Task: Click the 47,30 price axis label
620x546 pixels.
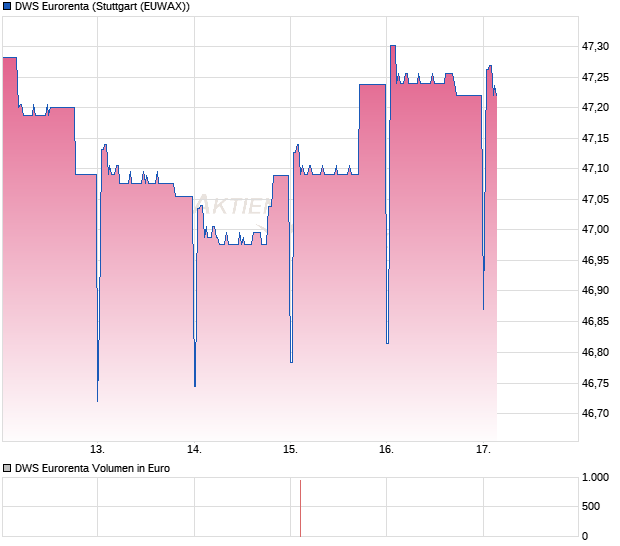Action: coord(595,47)
